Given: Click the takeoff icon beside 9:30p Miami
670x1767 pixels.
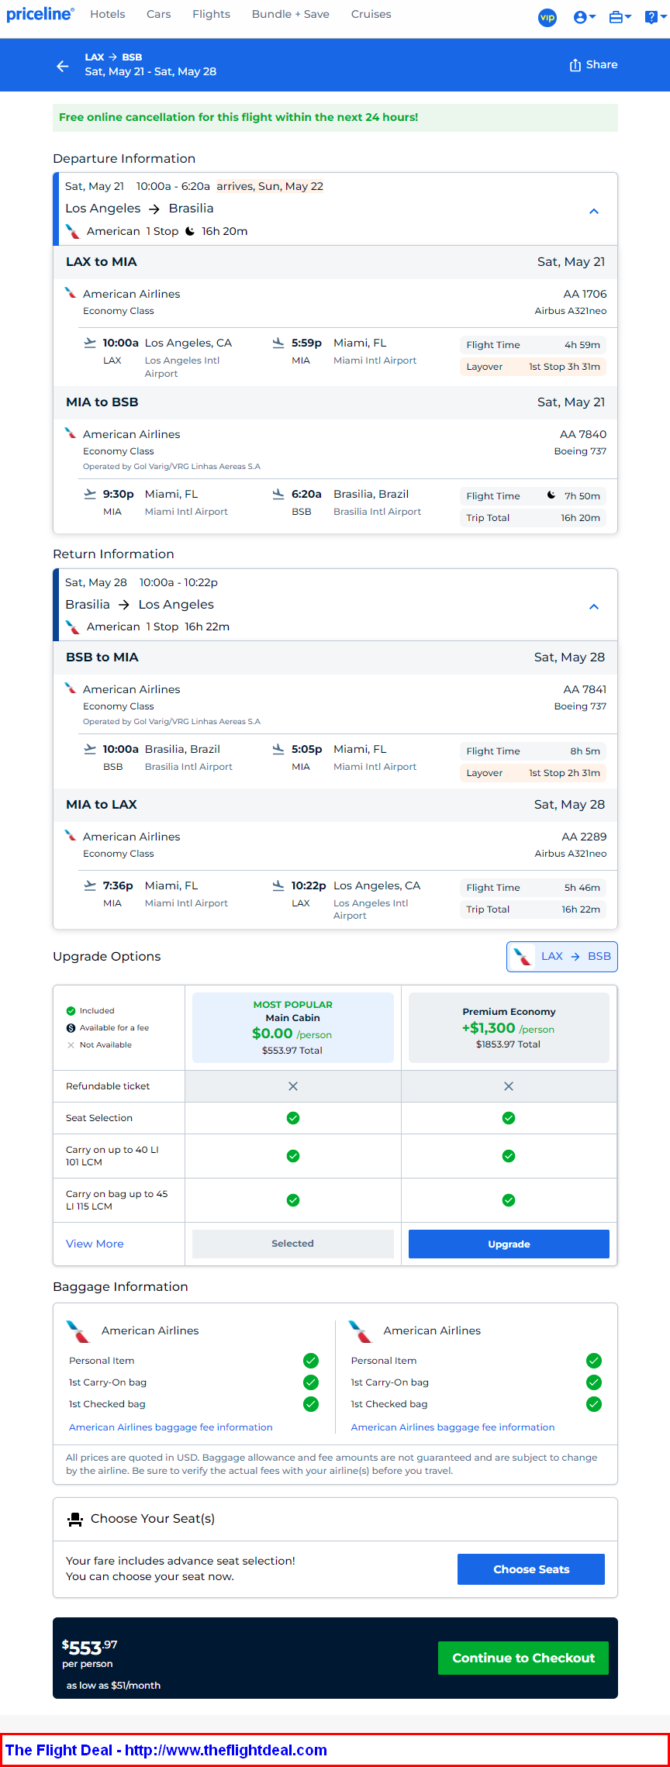Looking at the screenshot, I should pyautogui.click(x=90, y=494).
